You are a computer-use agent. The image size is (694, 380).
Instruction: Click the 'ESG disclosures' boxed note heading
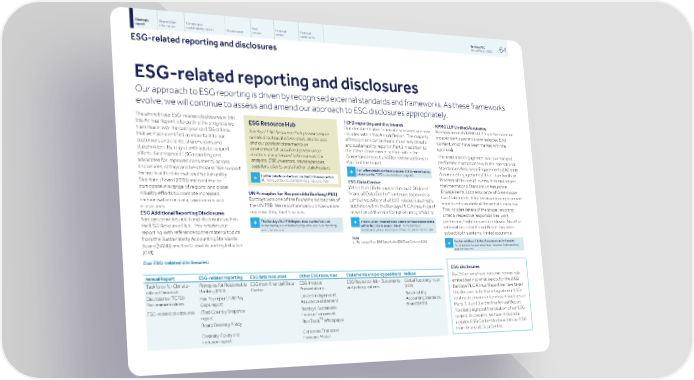click(x=465, y=267)
